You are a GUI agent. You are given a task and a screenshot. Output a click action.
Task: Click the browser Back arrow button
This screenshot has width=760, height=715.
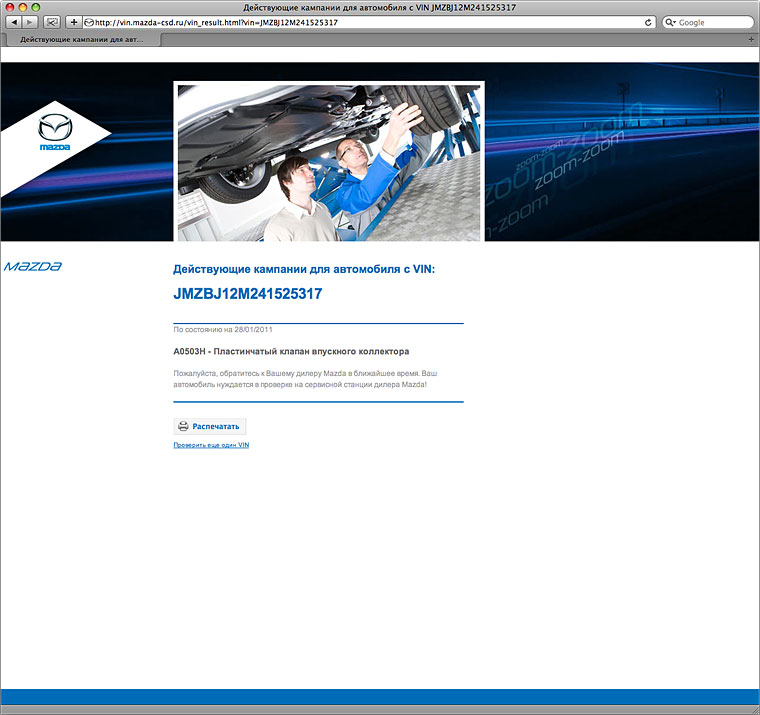[15, 22]
